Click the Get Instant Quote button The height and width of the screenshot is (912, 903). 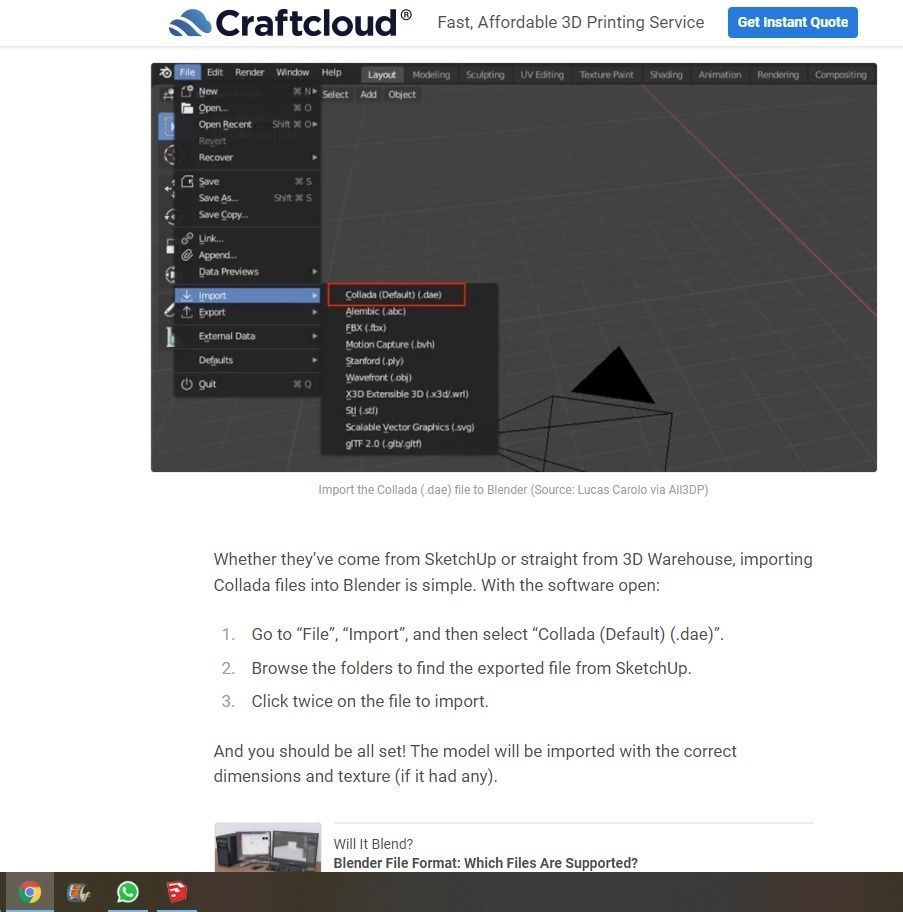(x=793, y=22)
